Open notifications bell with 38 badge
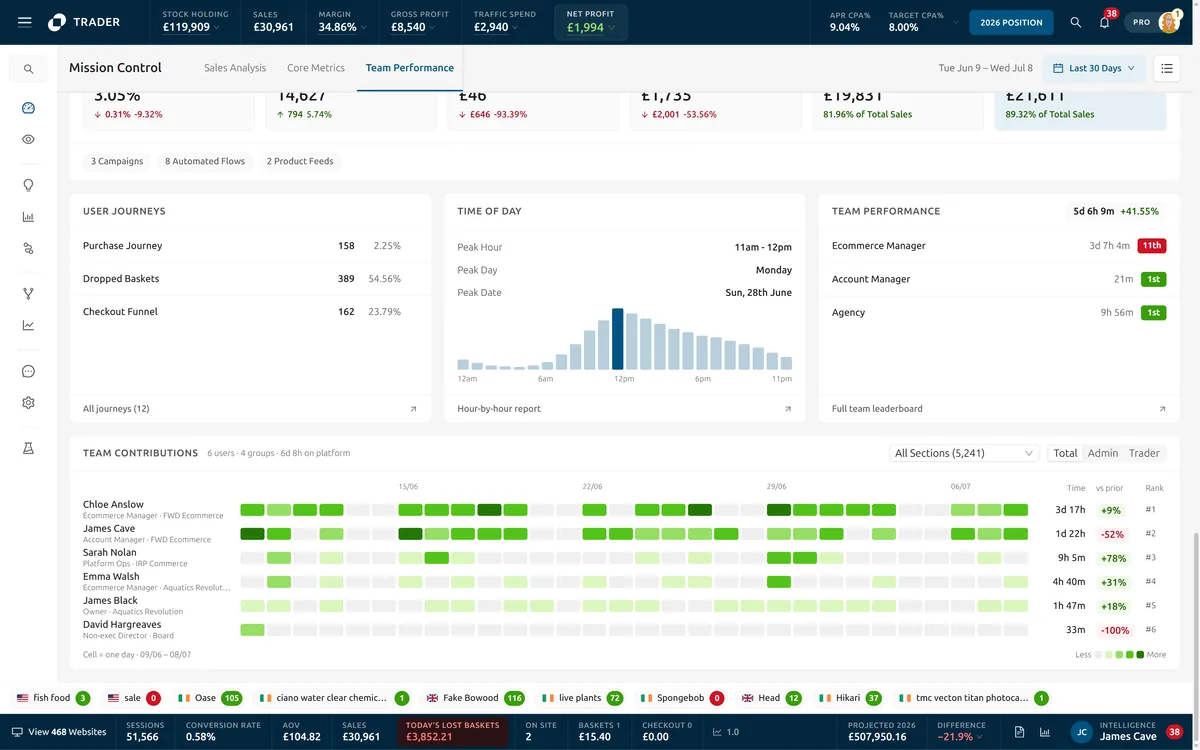The width and height of the screenshot is (1200, 750). tap(1105, 22)
